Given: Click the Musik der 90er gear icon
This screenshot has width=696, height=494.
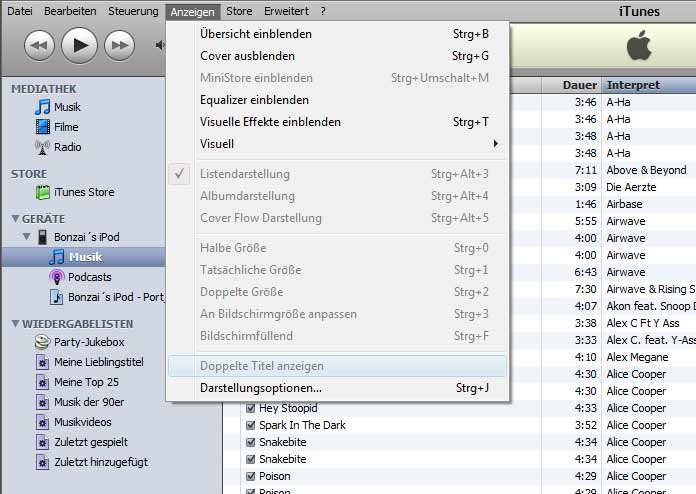Looking at the screenshot, I should [43, 402].
